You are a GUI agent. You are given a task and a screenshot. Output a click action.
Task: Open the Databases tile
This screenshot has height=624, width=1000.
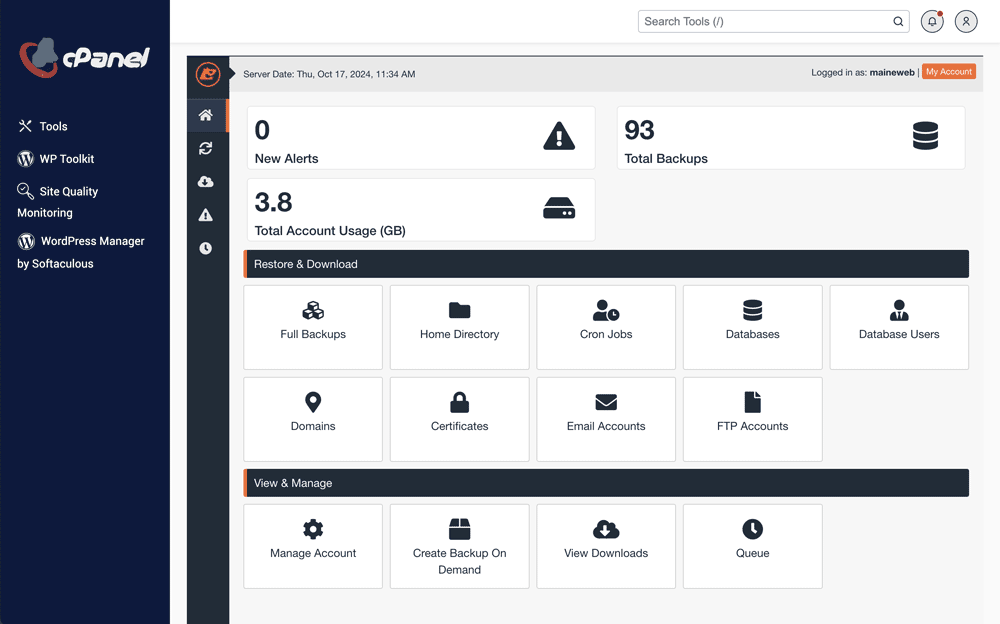click(752, 327)
